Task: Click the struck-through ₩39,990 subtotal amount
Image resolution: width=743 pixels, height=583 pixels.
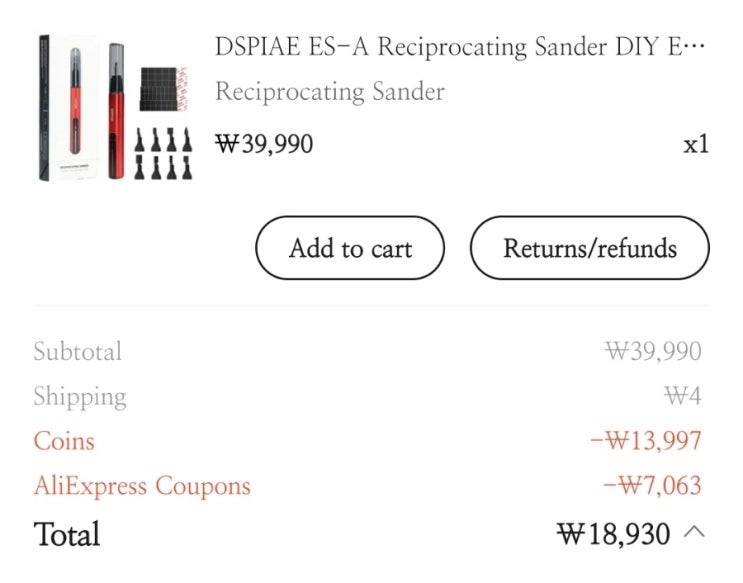Action: click(653, 351)
